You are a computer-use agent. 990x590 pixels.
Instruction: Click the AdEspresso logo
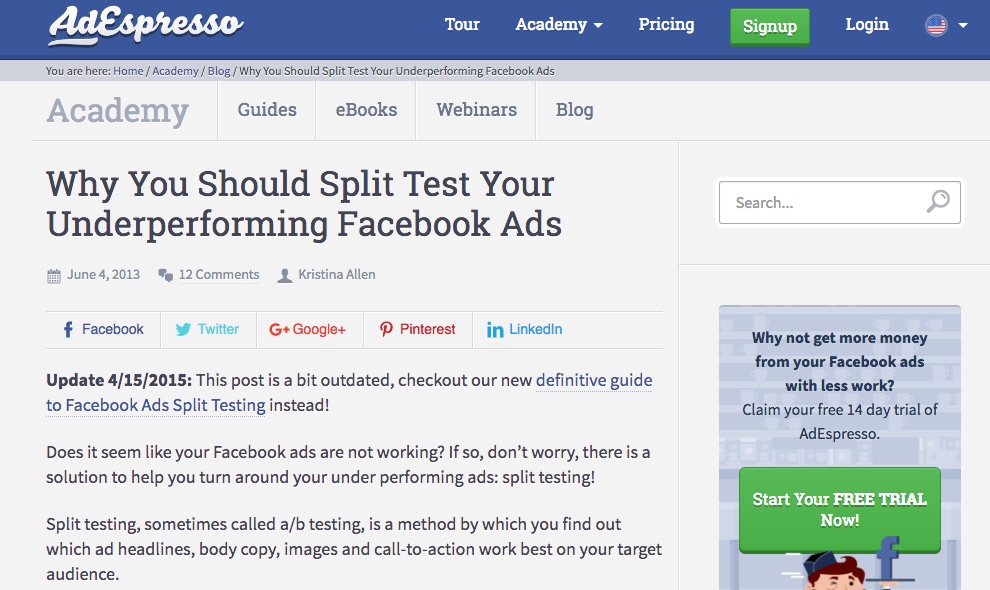click(x=145, y=25)
